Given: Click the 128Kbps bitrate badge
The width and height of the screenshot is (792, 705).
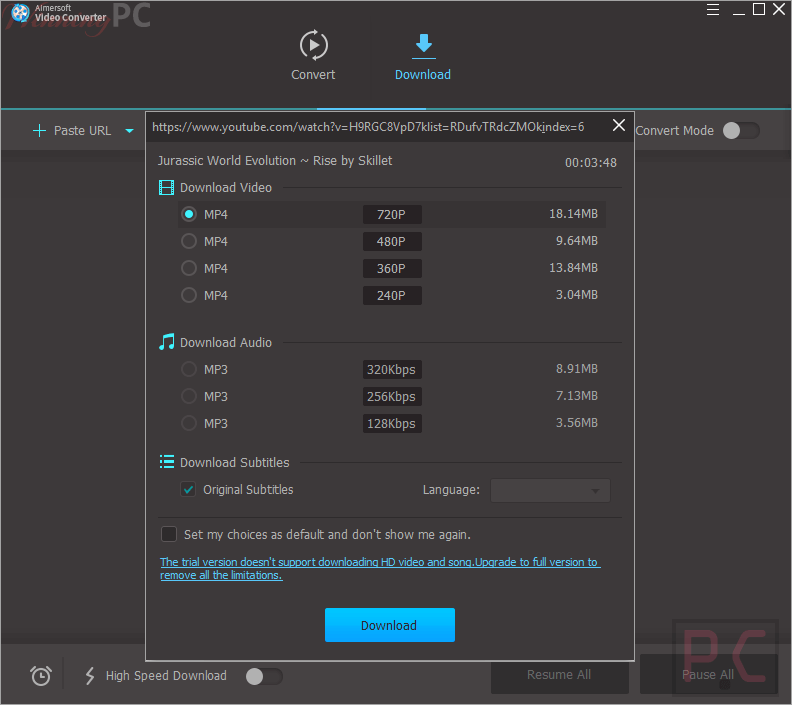Looking at the screenshot, I should click(x=392, y=423).
